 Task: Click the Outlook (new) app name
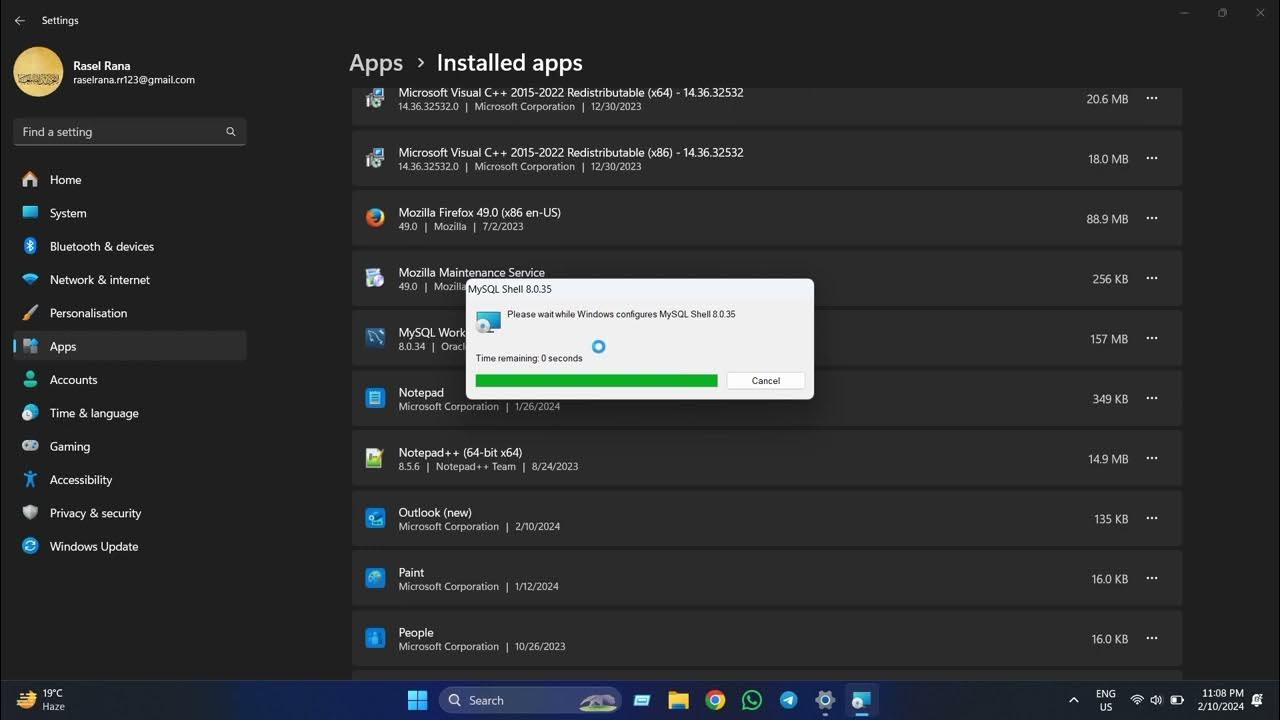(x=435, y=512)
